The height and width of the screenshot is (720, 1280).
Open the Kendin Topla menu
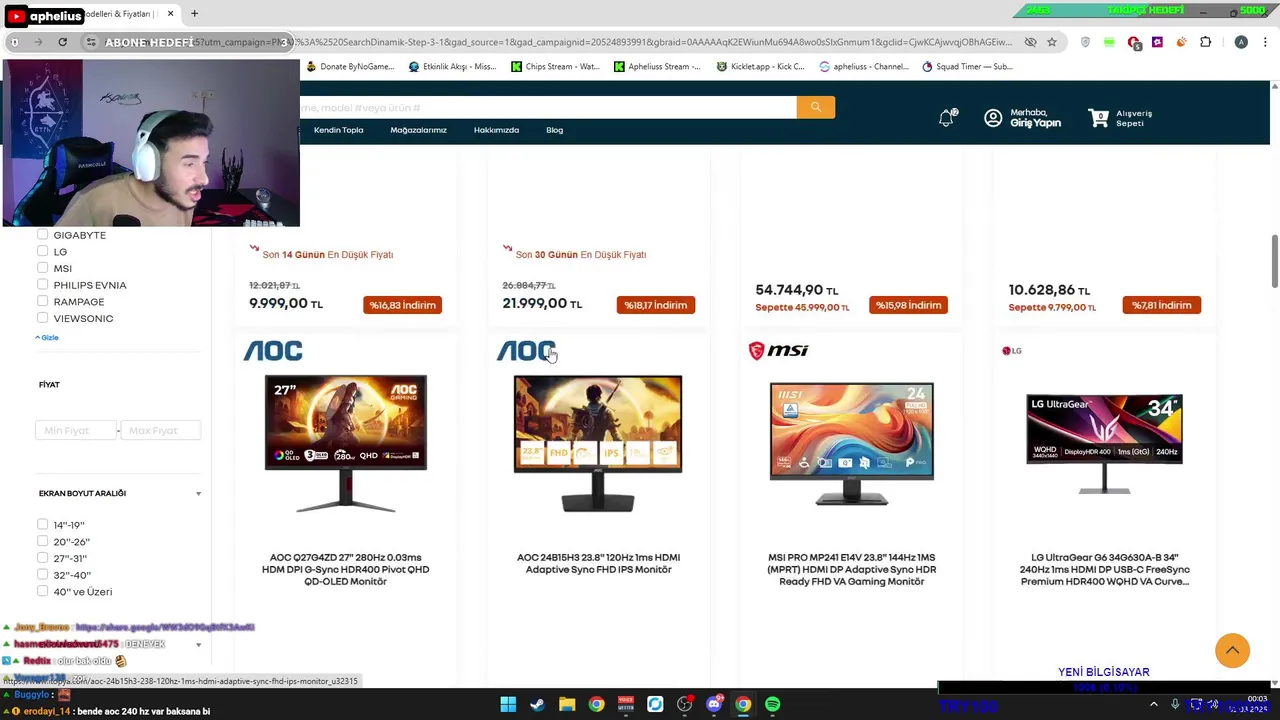[x=338, y=130]
